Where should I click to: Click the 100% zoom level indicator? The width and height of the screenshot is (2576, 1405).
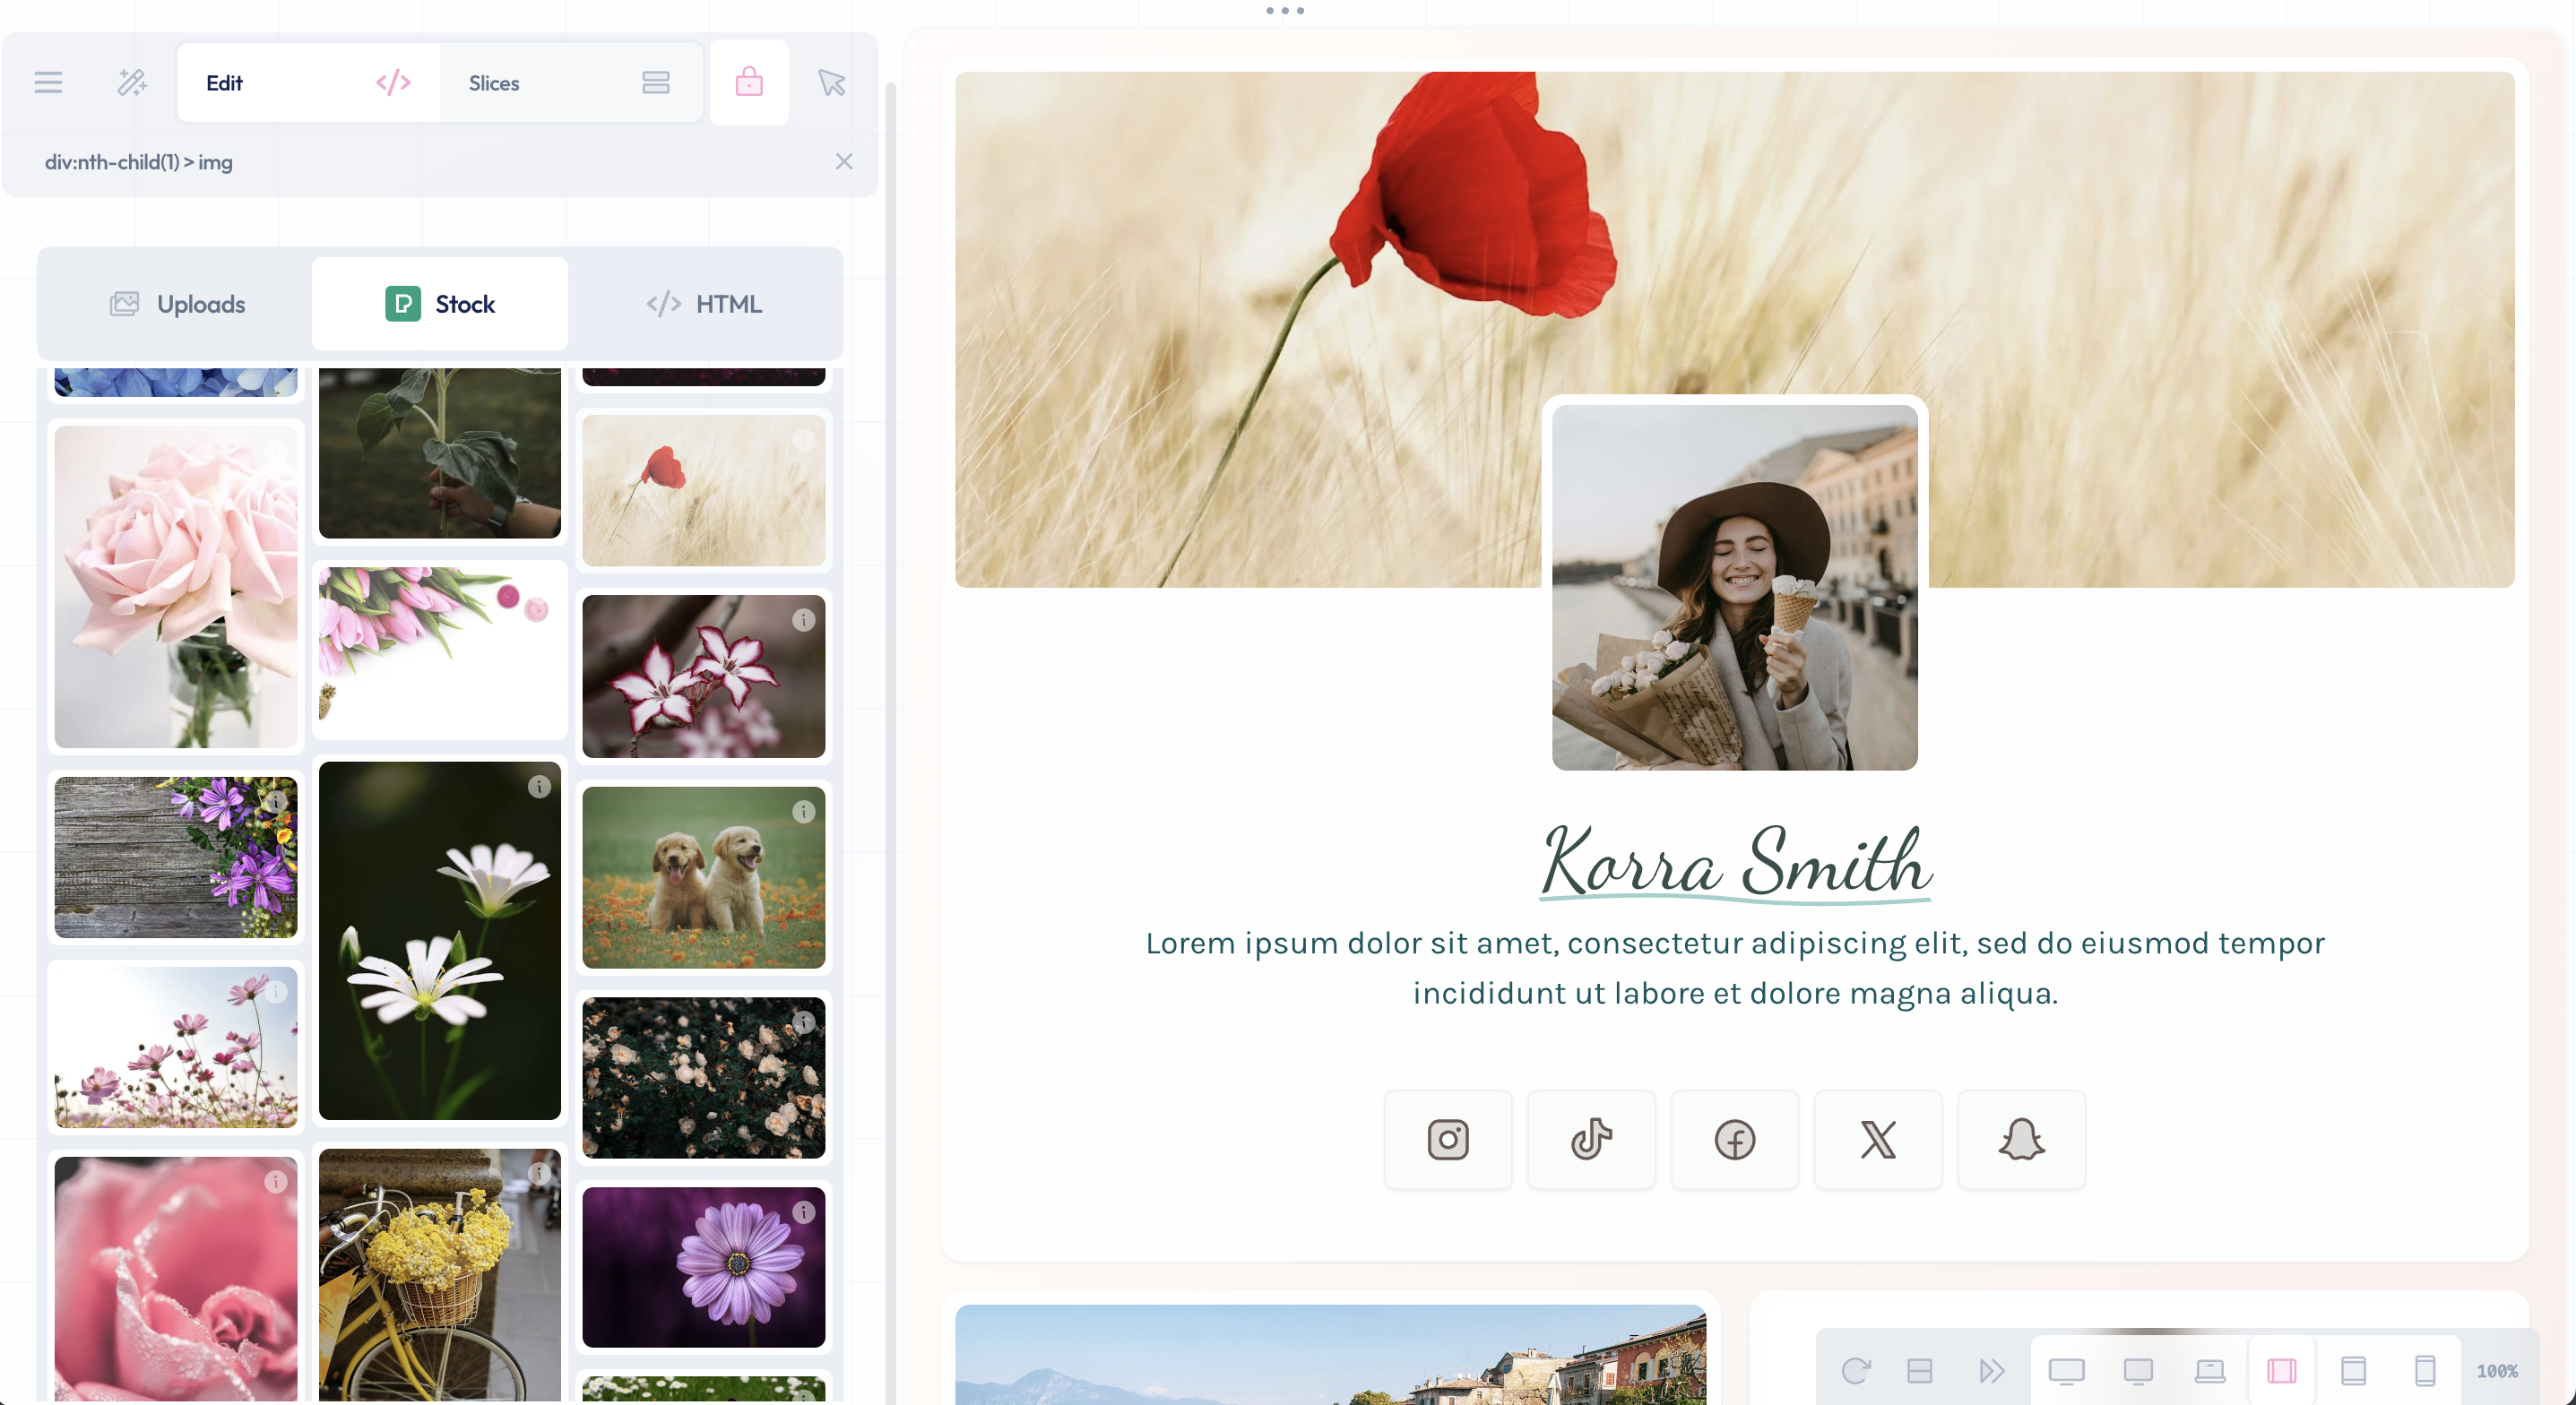(2496, 1371)
